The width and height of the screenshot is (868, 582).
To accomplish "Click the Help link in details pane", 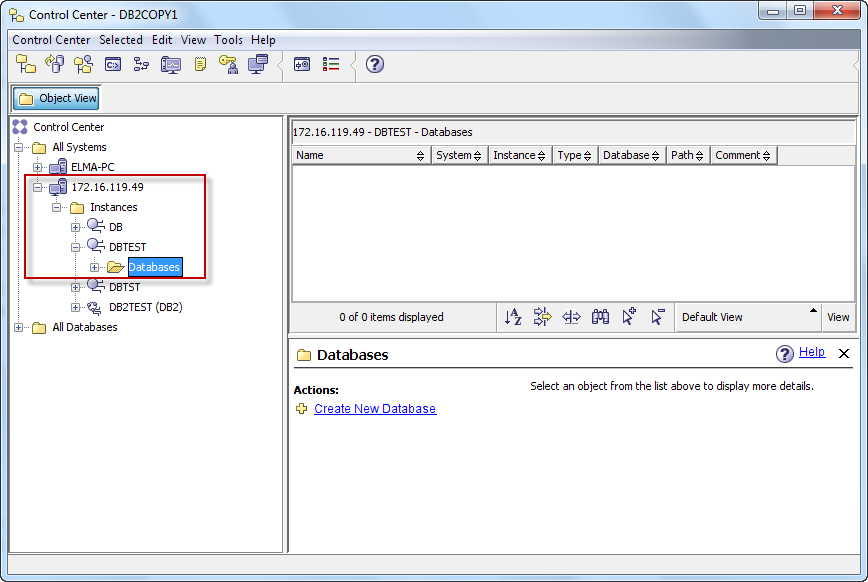I will tap(811, 352).
